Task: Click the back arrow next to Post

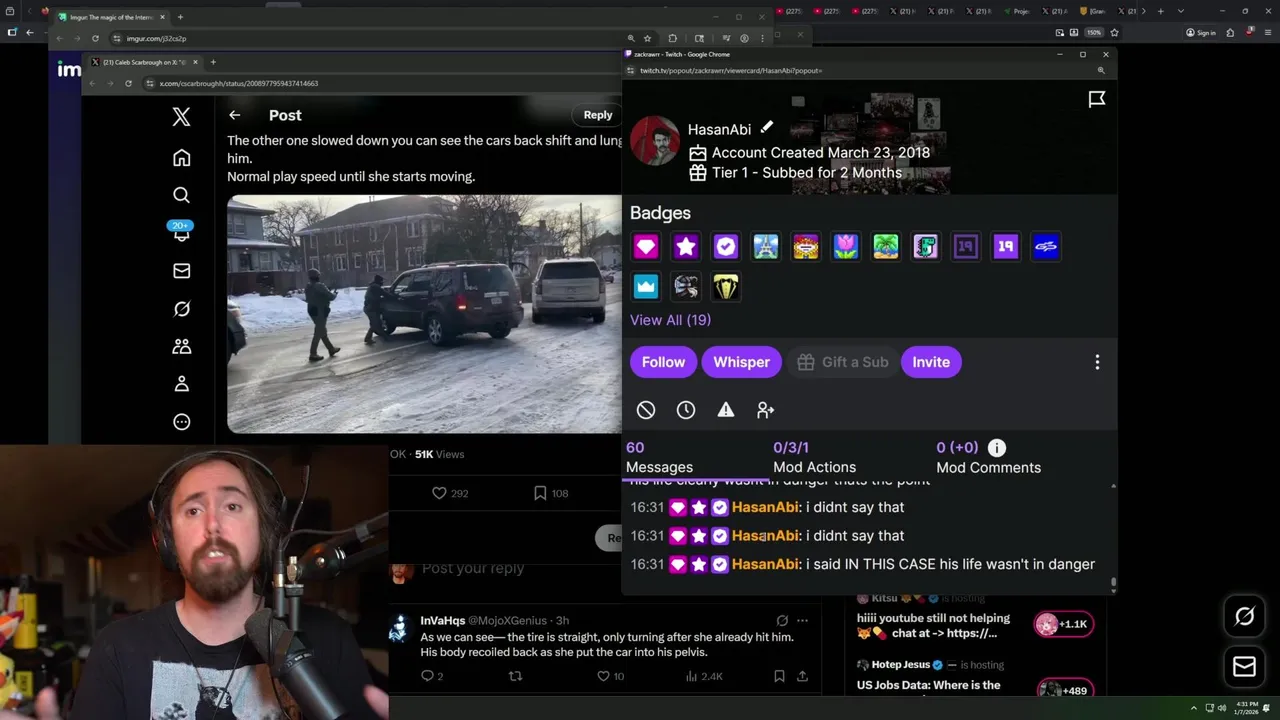Action: click(x=234, y=115)
